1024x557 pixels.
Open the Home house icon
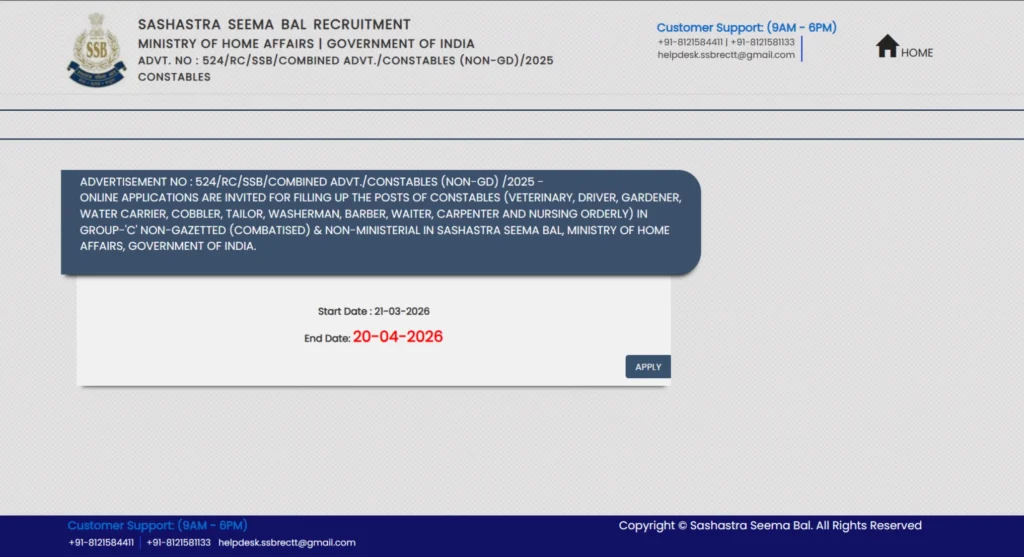tap(887, 46)
